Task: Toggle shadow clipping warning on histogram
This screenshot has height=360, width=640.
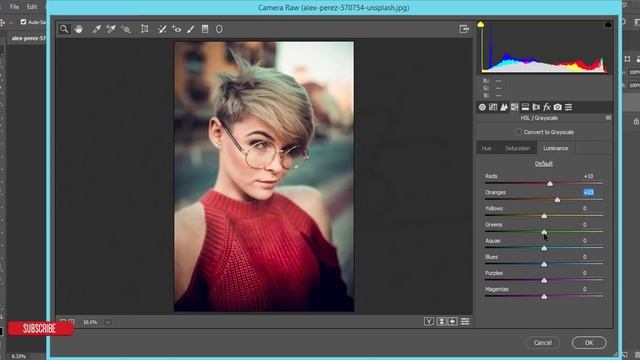Action: point(481,24)
